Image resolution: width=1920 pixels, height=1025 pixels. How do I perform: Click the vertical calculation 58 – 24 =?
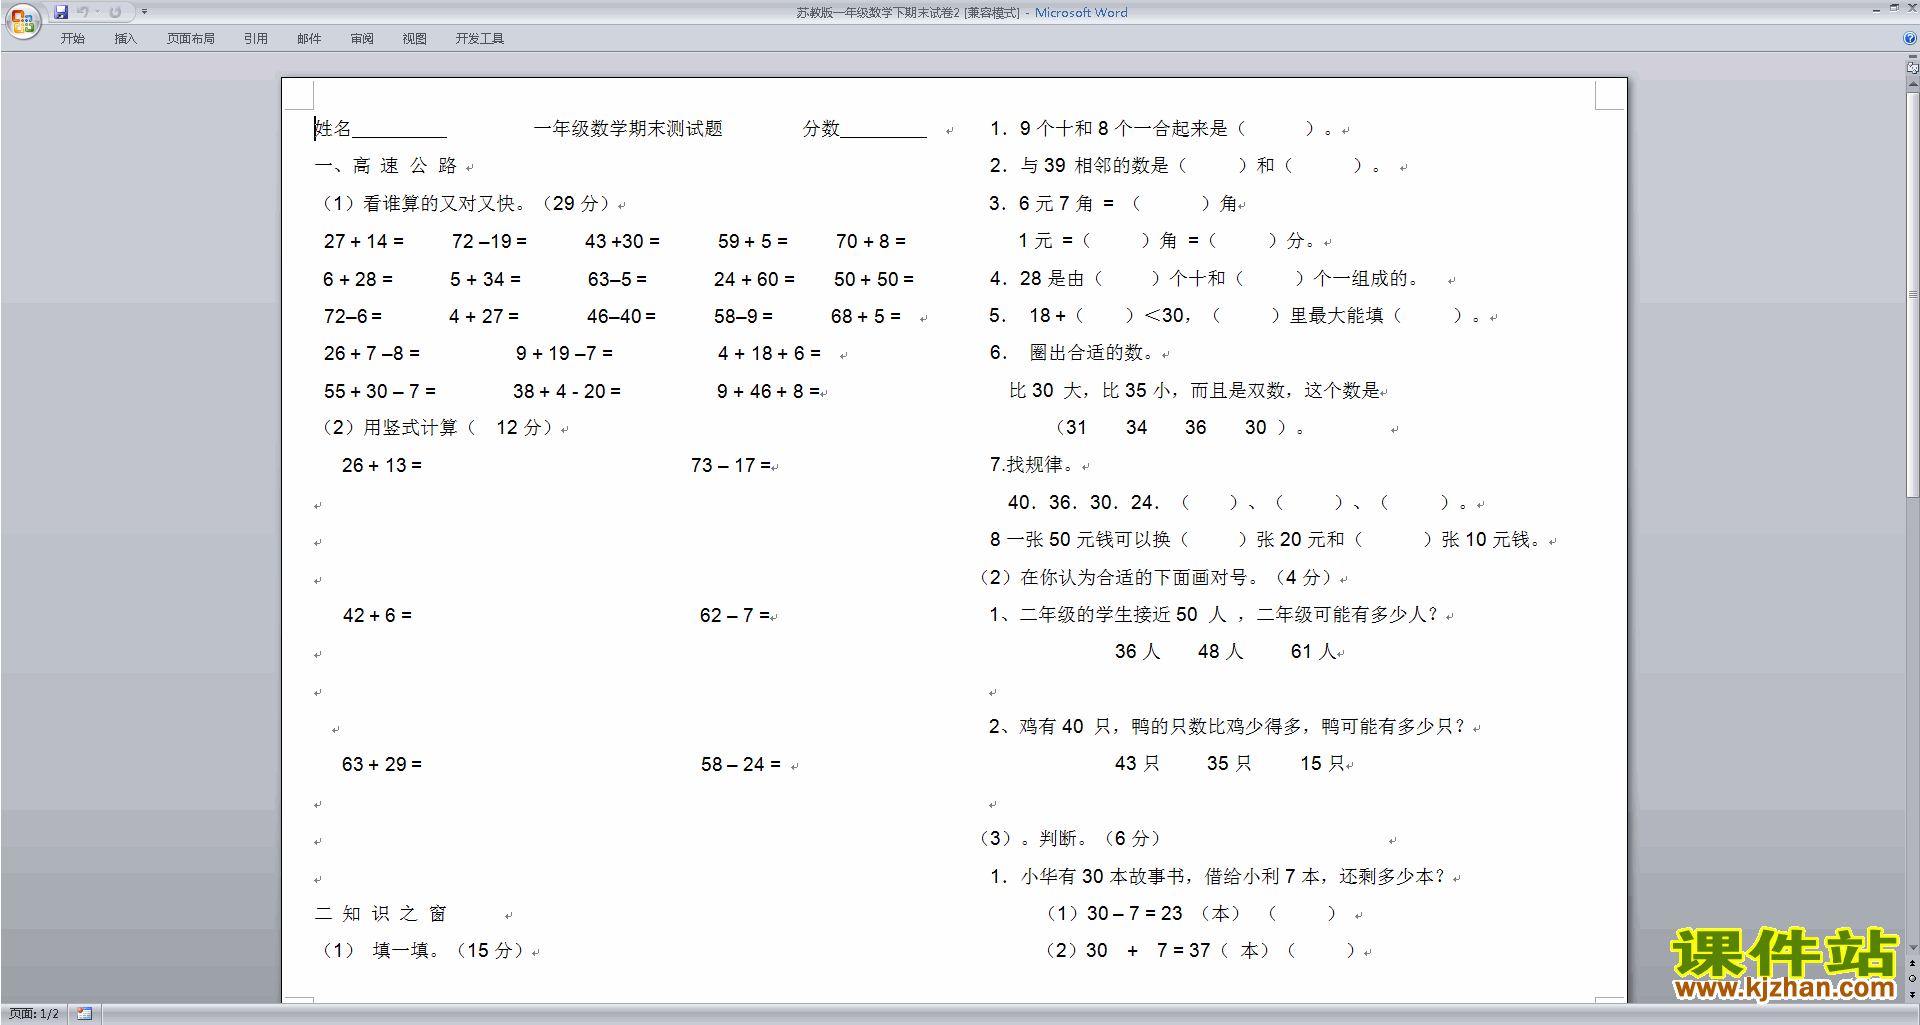pos(741,764)
